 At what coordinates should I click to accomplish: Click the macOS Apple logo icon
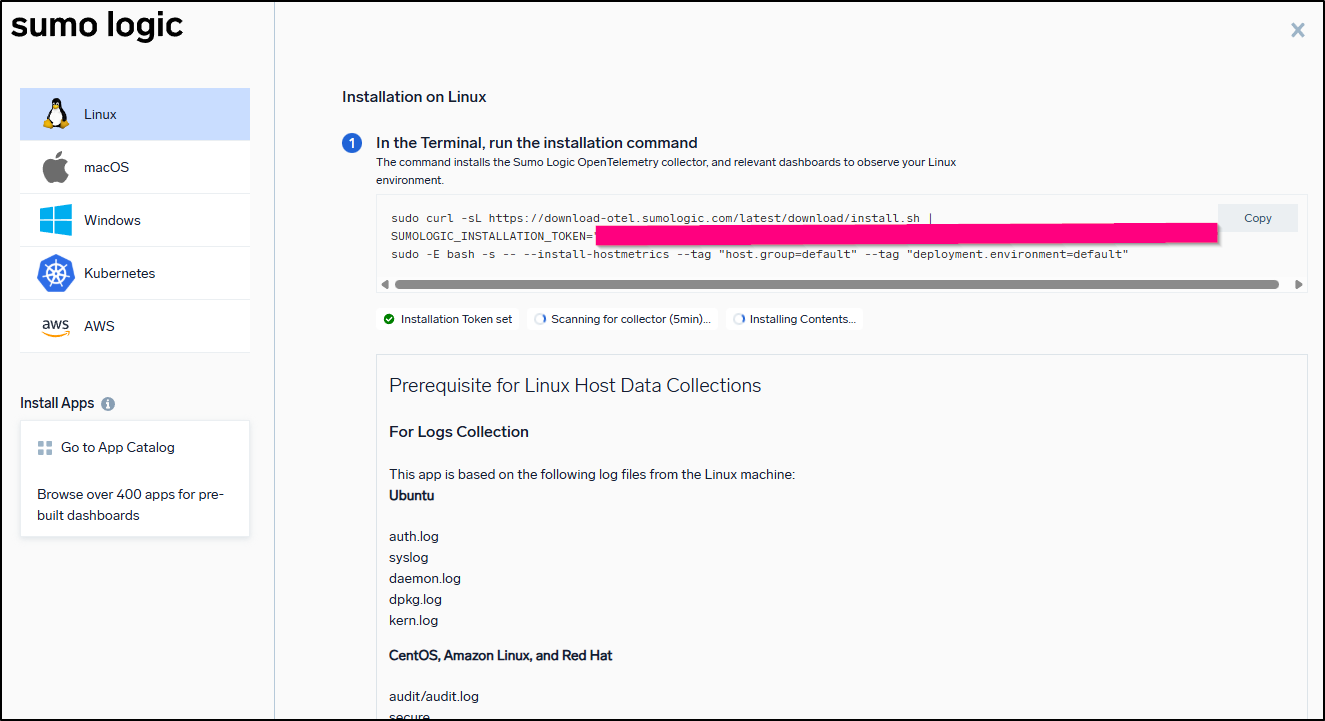point(56,167)
